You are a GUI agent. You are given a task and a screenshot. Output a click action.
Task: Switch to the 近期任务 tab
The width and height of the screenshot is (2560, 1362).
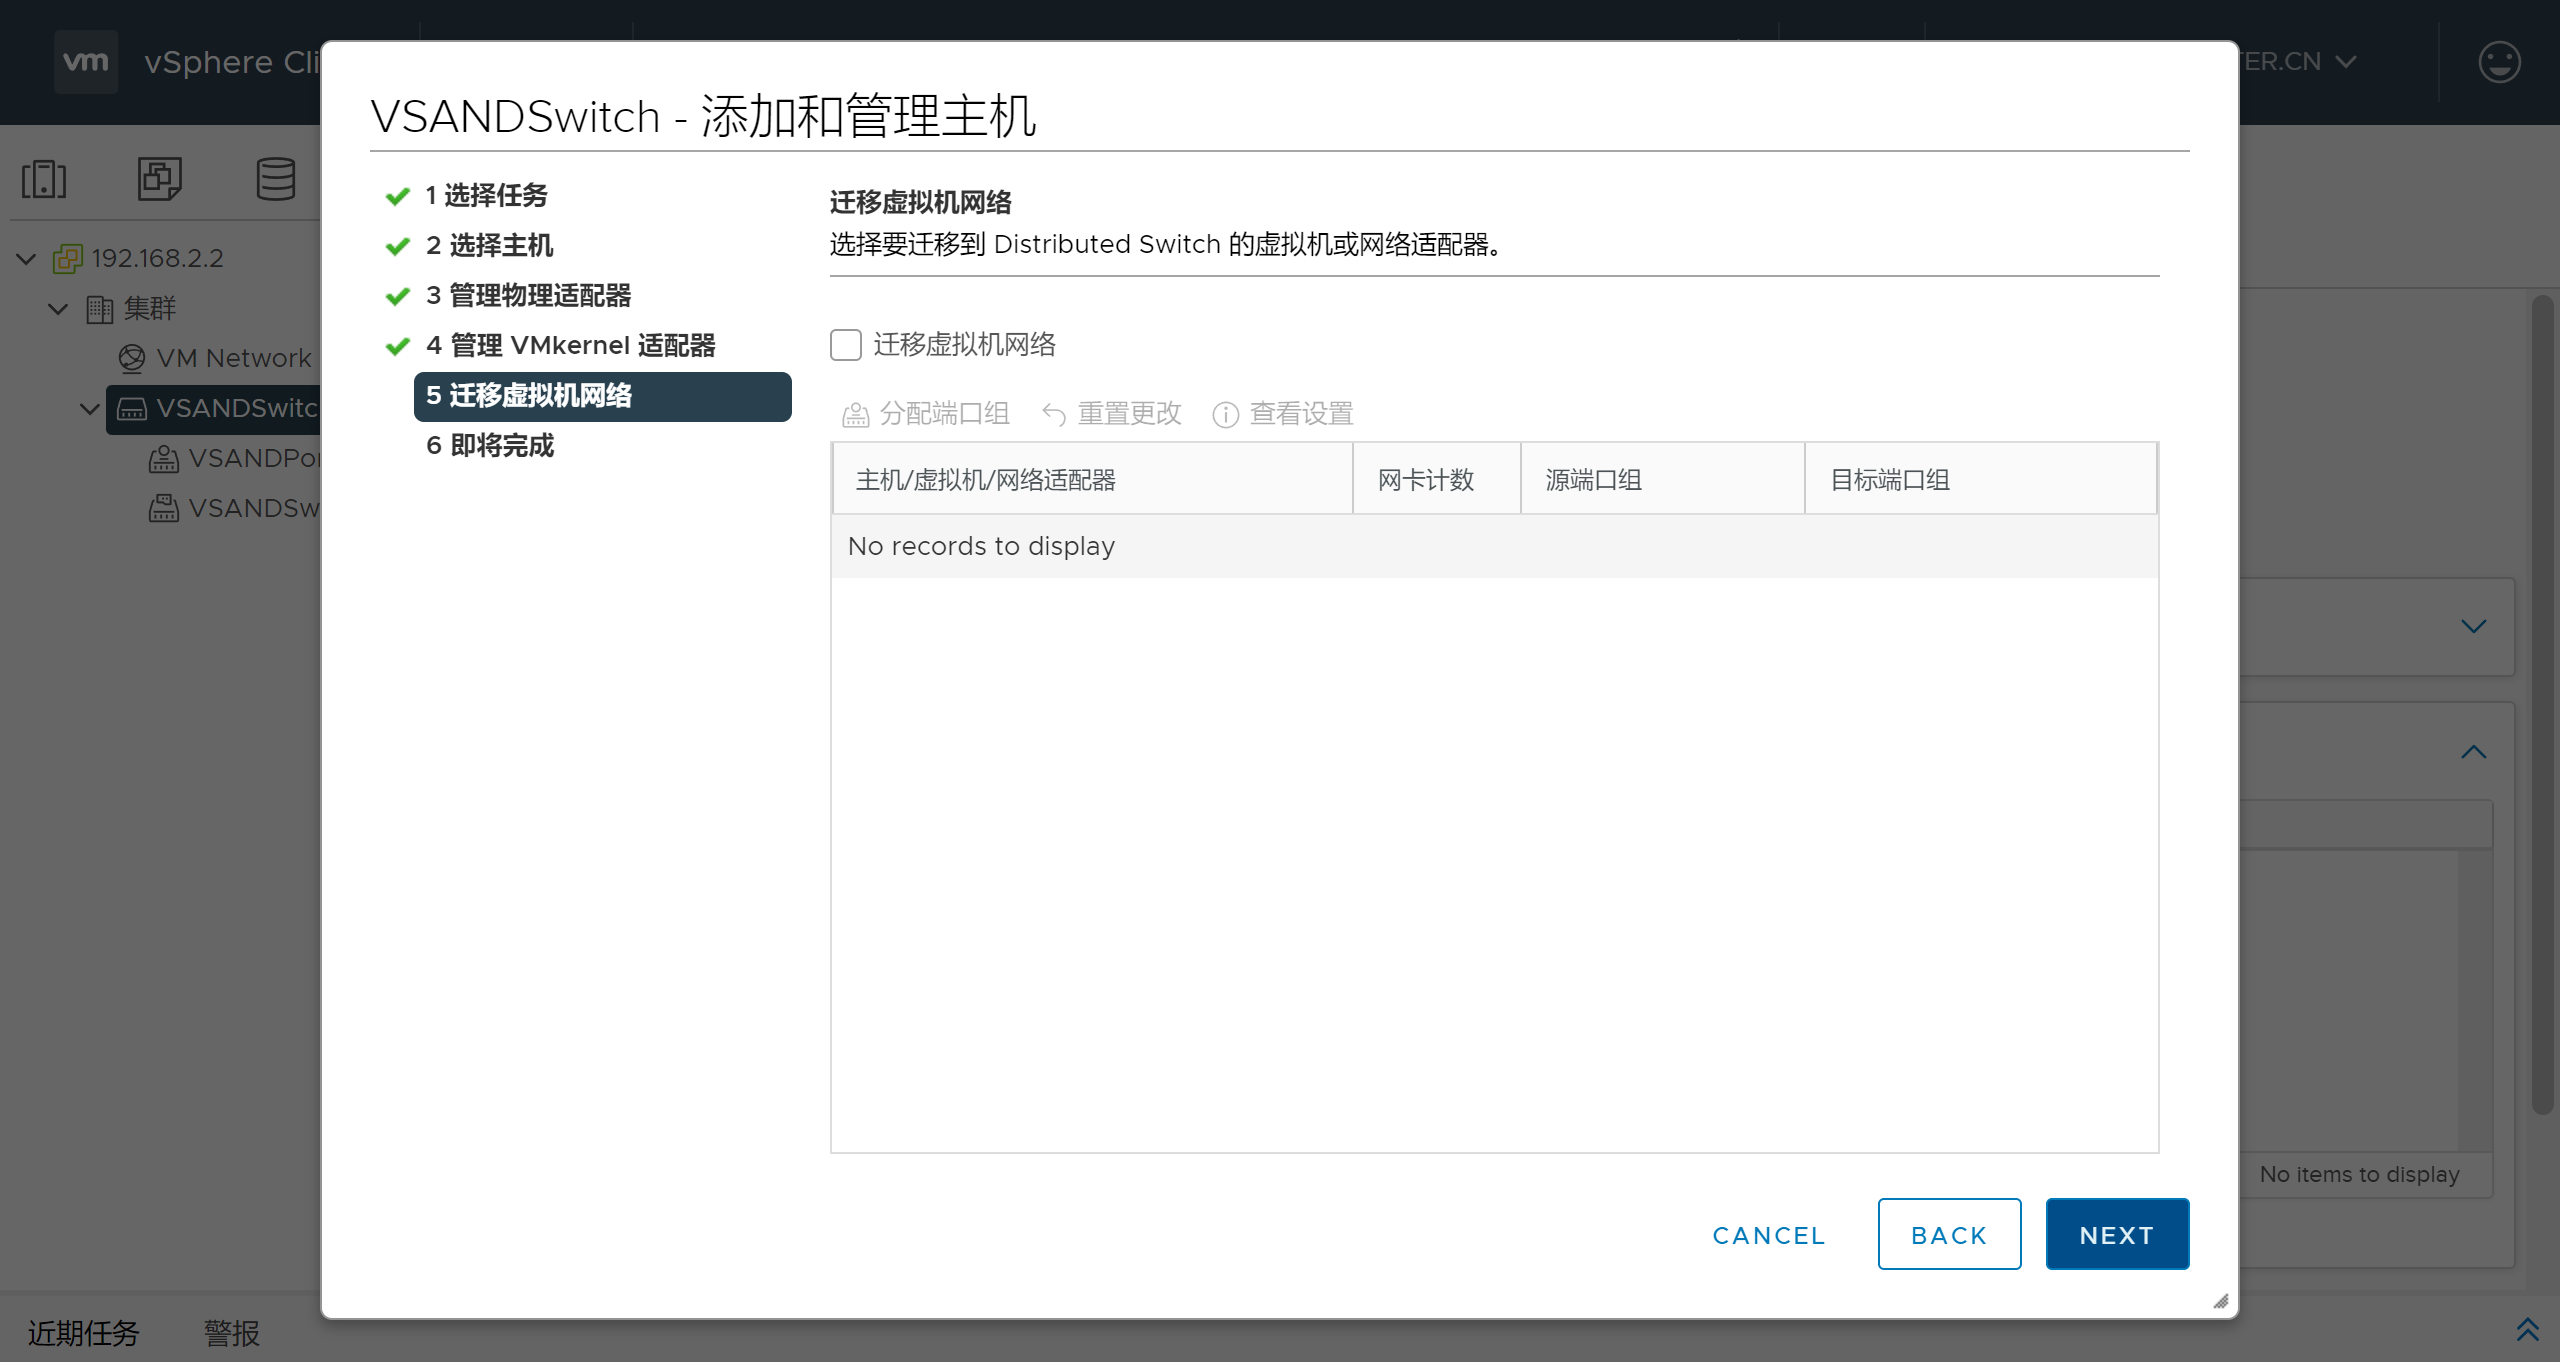83,1333
